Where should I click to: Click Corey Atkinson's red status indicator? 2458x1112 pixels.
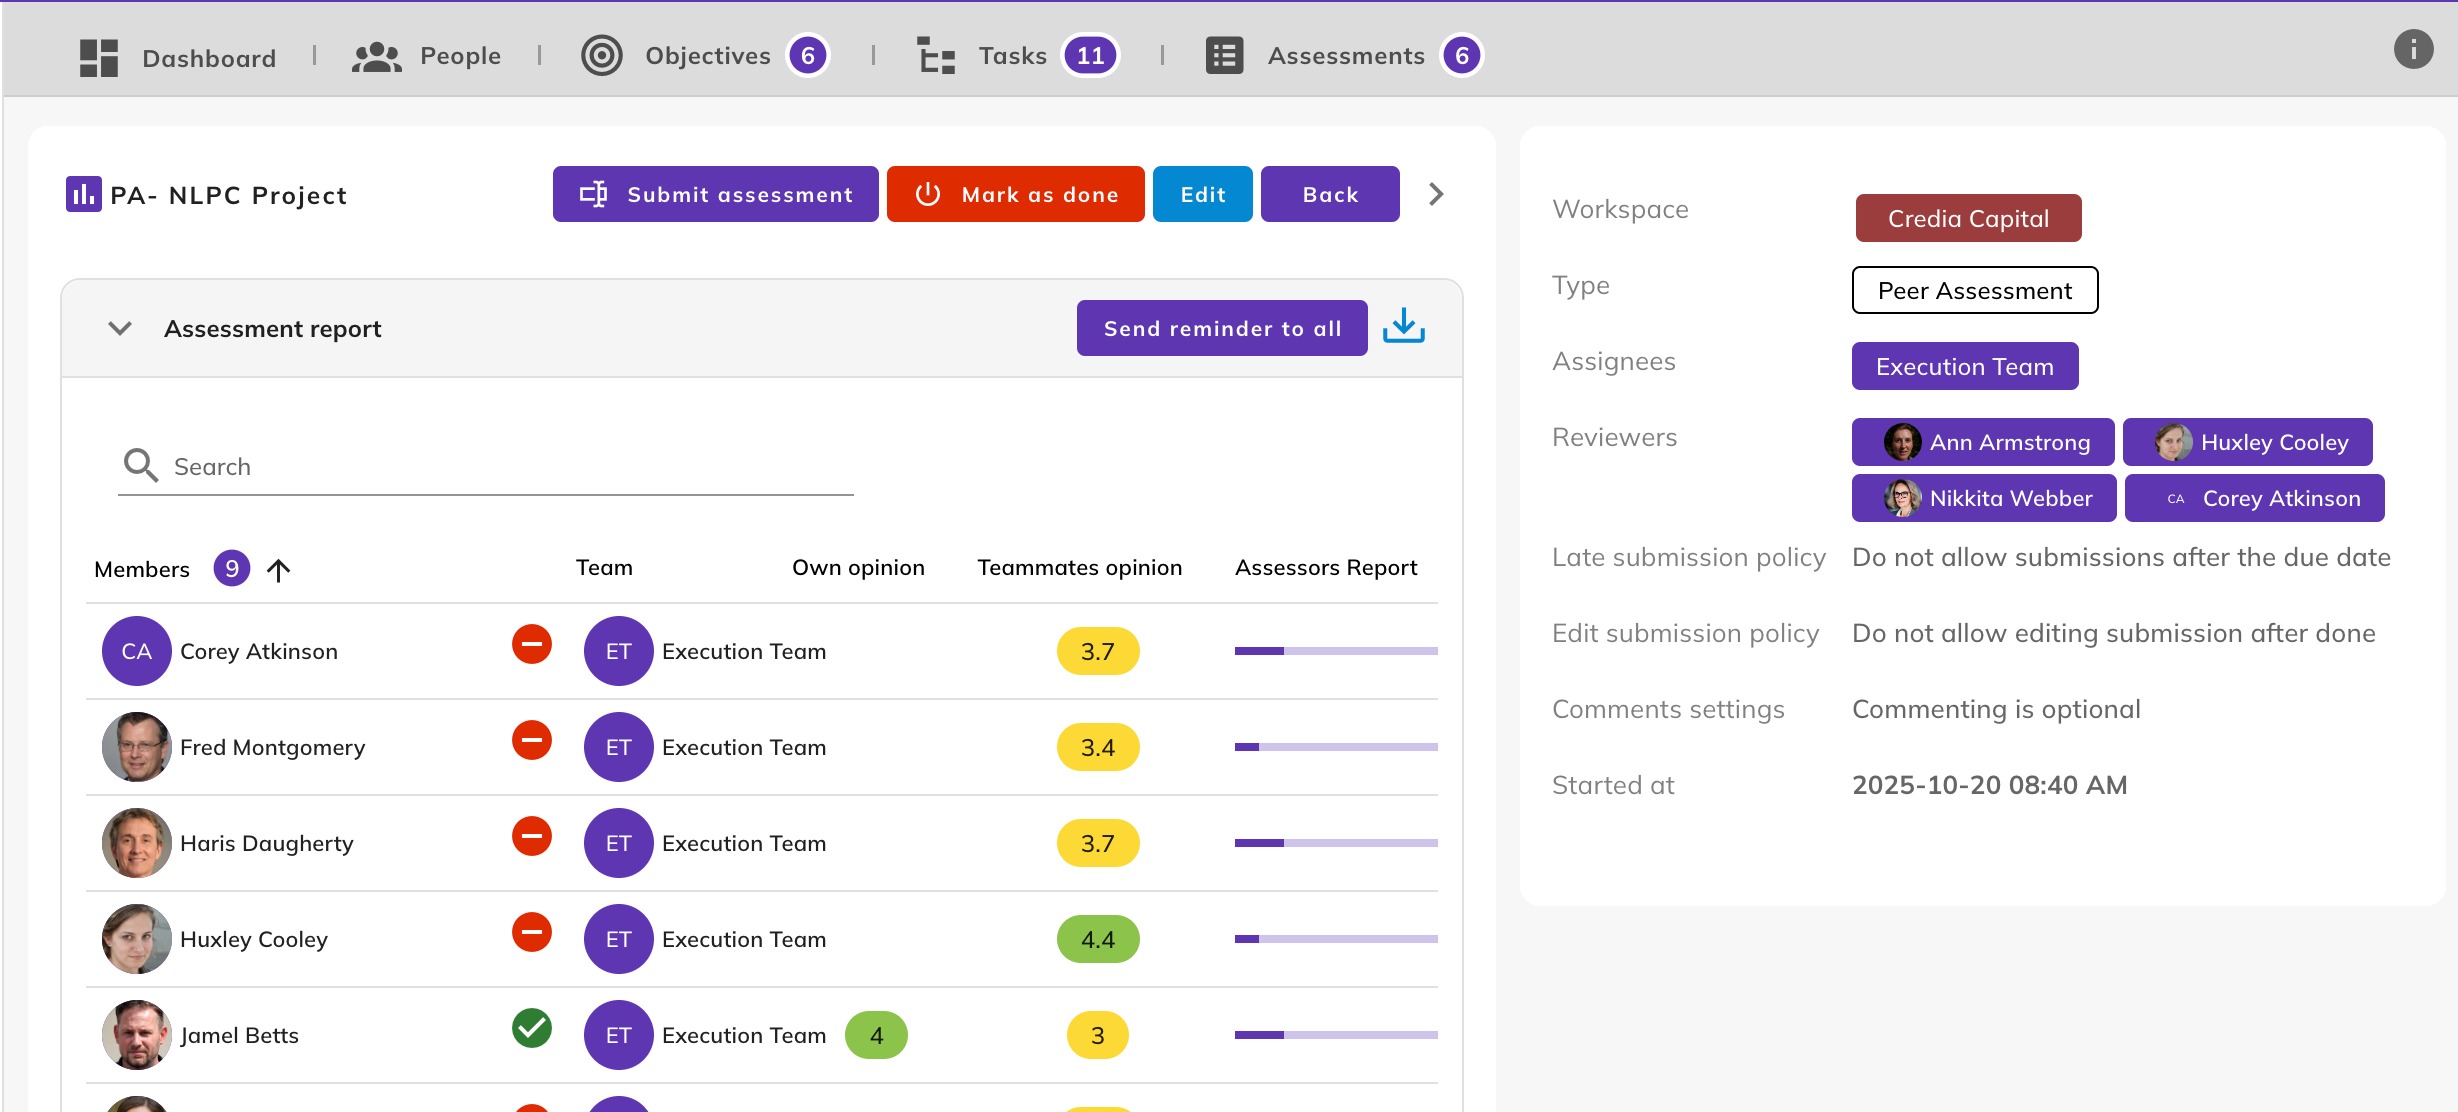532,644
